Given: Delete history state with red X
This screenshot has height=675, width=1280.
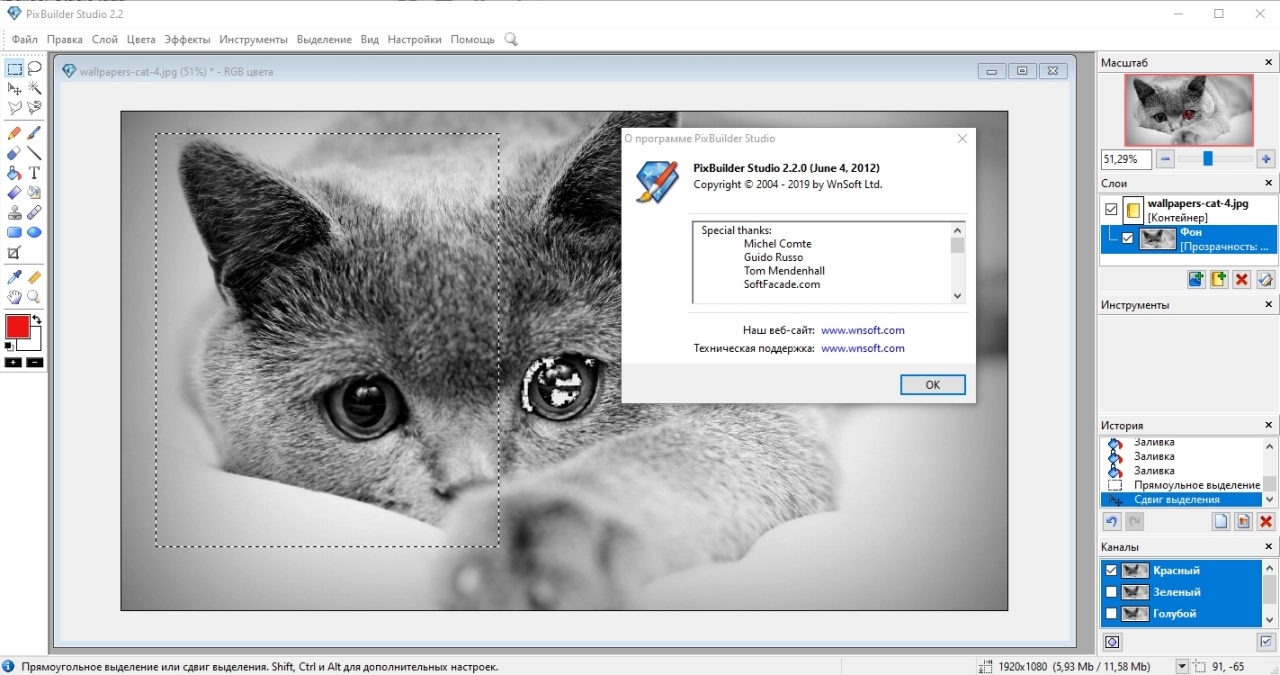Looking at the screenshot, I should point(1266,522).
